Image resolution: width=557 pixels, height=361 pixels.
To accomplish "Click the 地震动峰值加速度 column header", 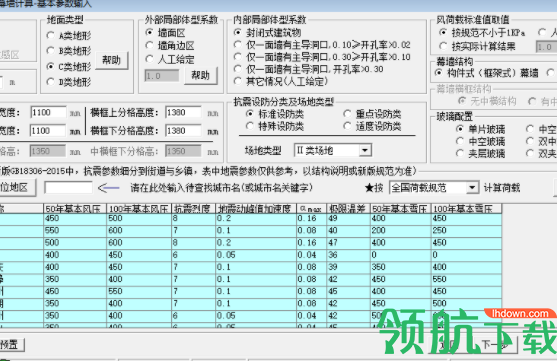I will point(256,209).
